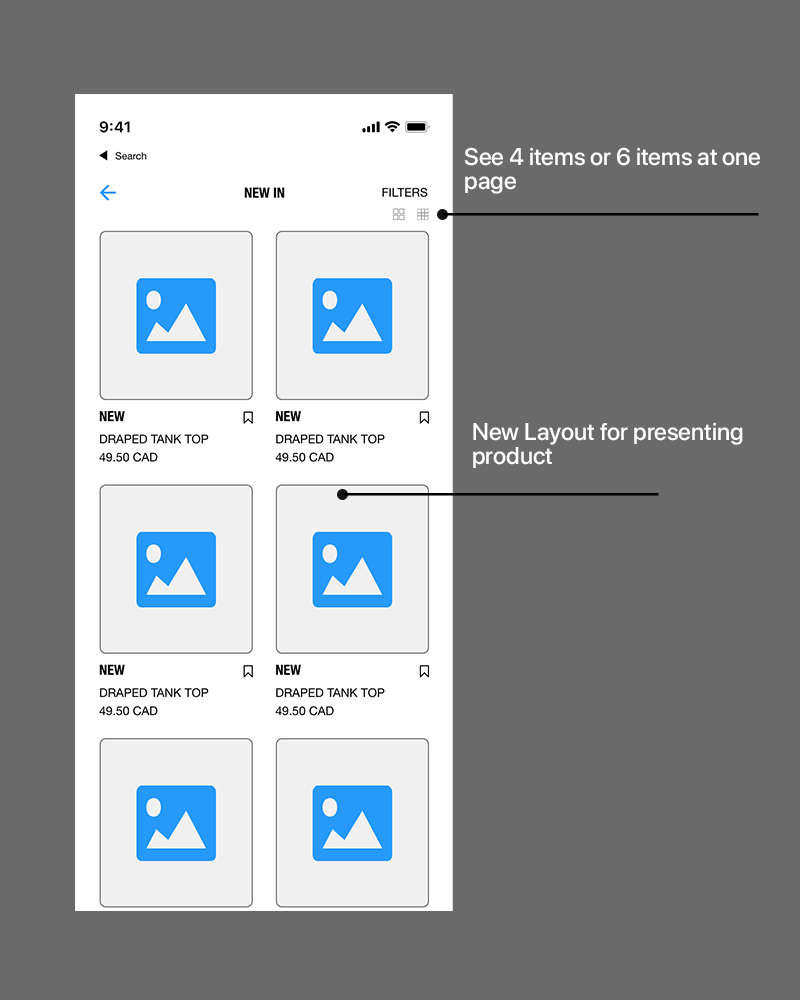Bookmark the top-left Draped Tank Top
The width and height of the screenshot is (800, 1000).
pos(248,418)
